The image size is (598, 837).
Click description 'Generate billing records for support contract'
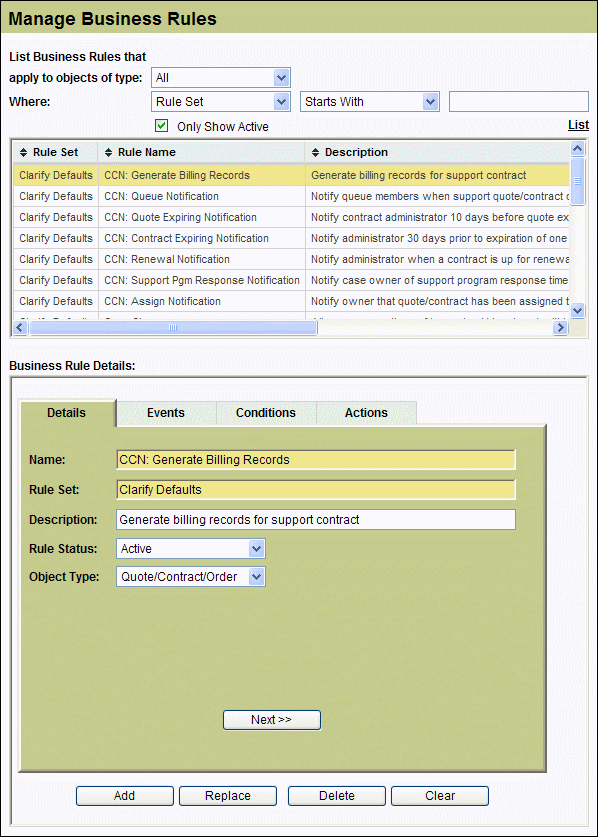(419, 175)
